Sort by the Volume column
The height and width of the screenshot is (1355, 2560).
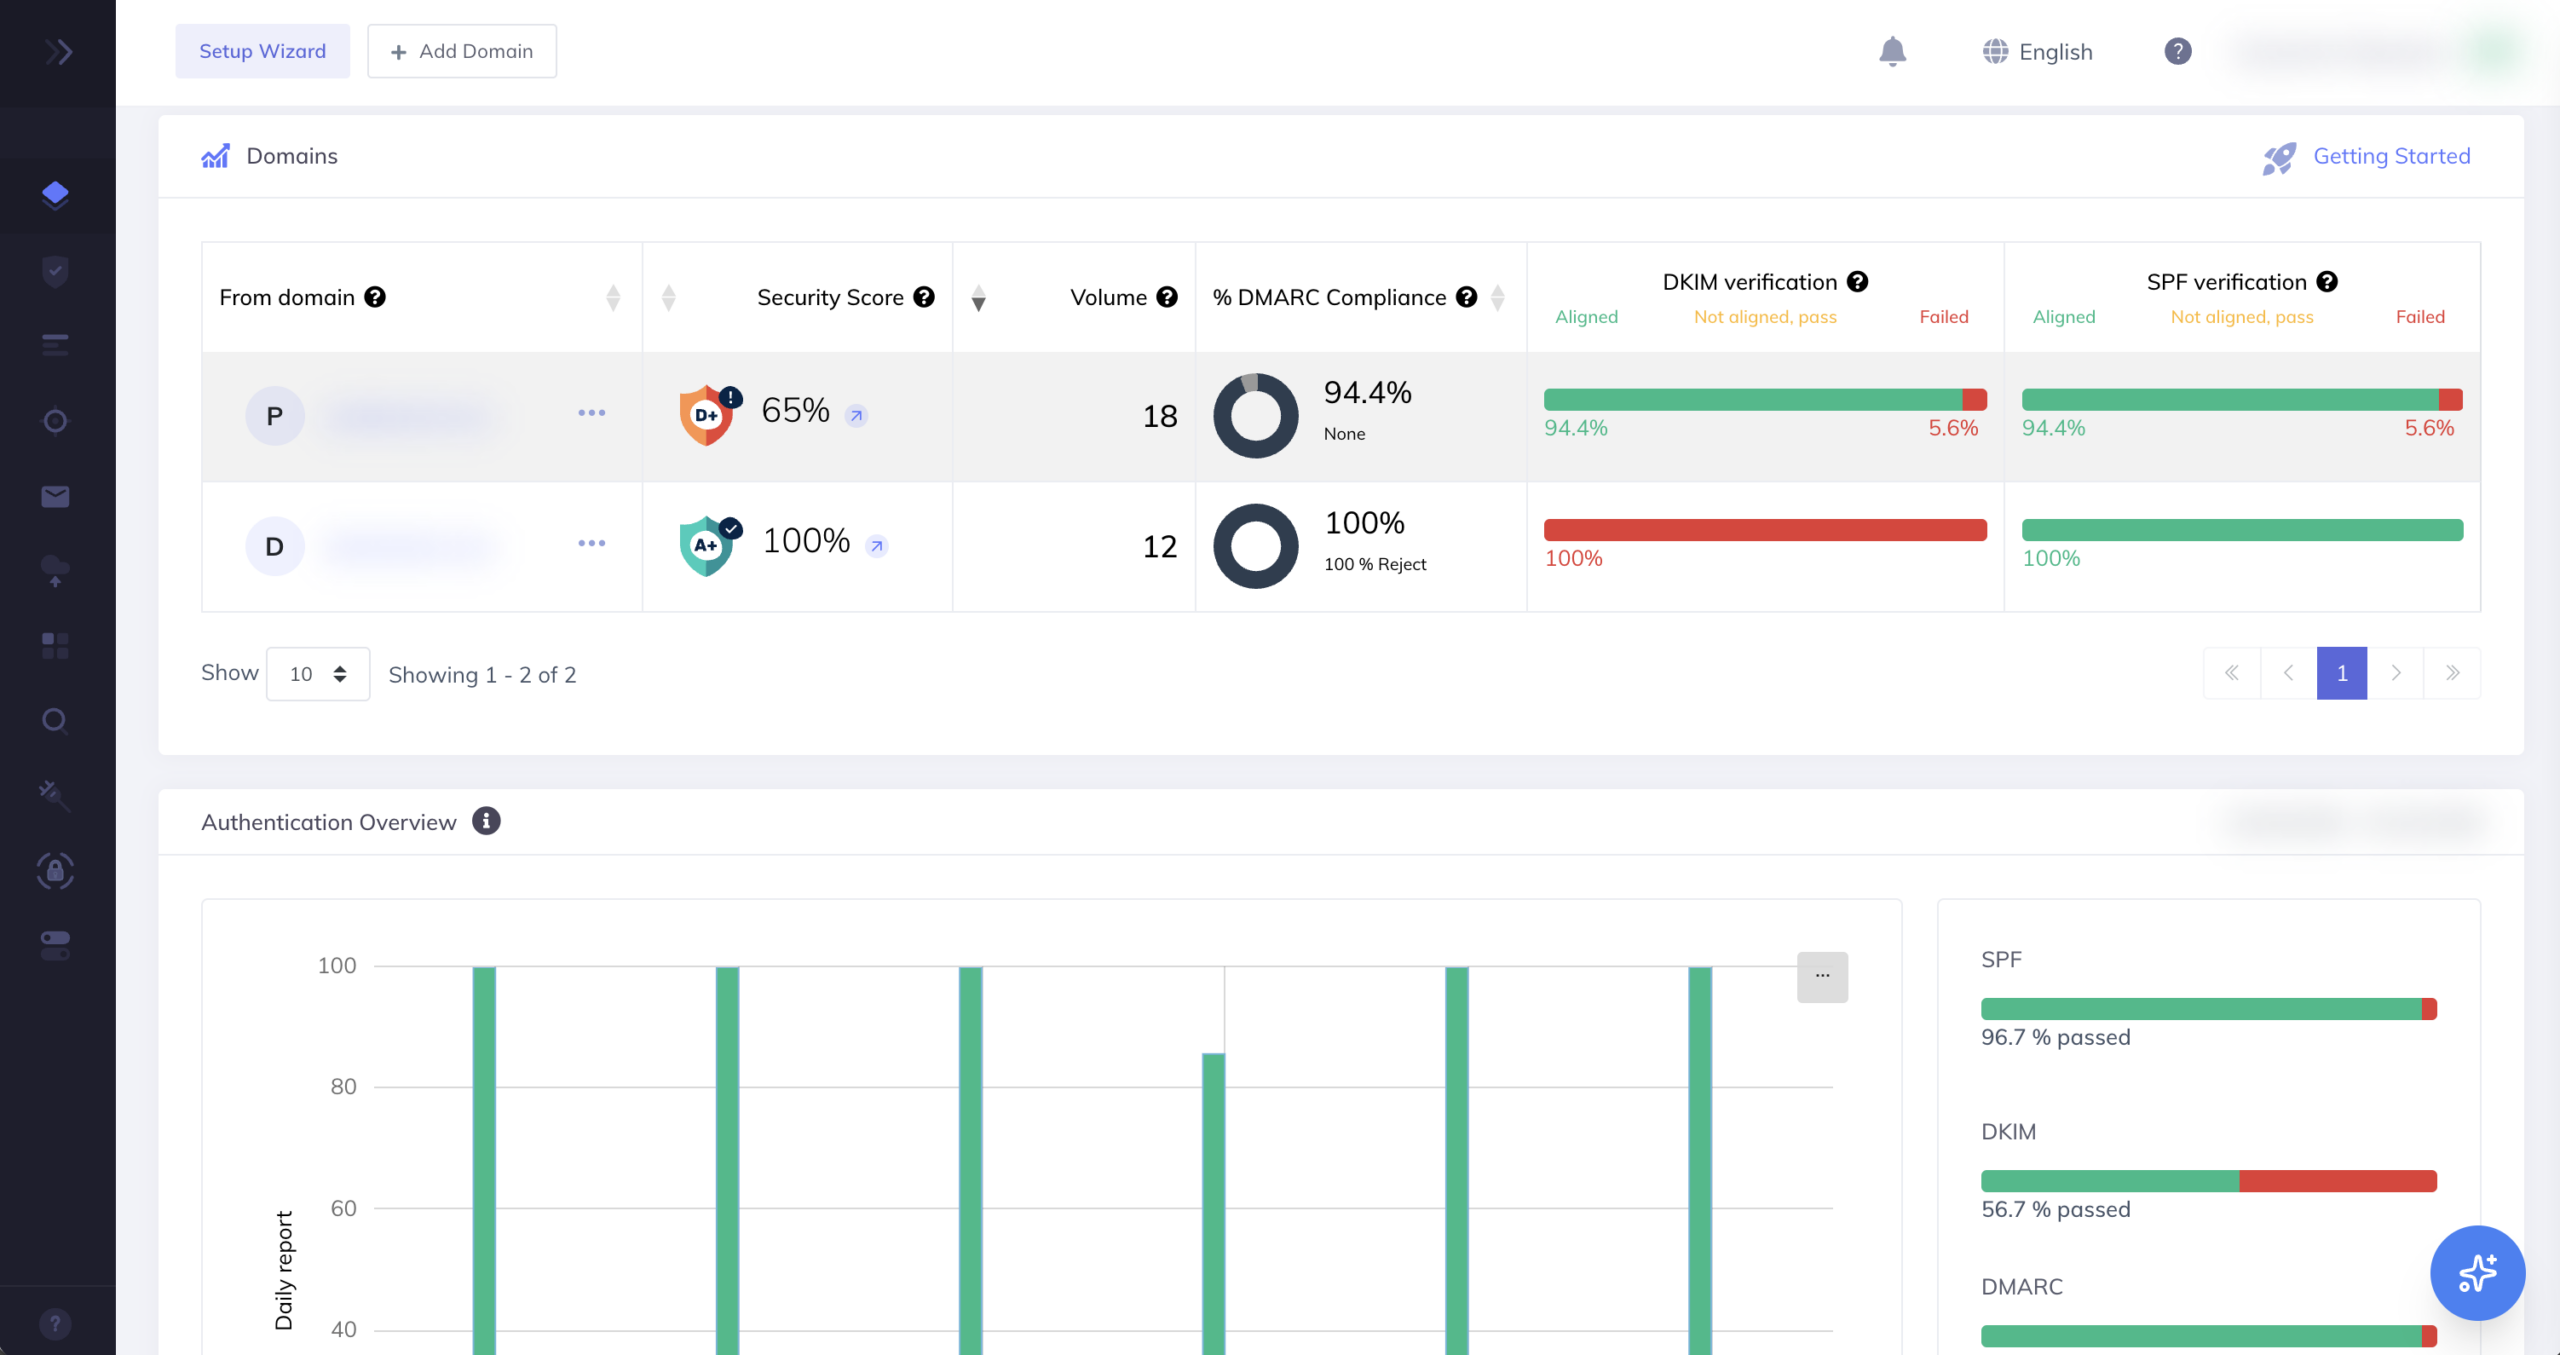pyautogui.click(x=979, y=297)
